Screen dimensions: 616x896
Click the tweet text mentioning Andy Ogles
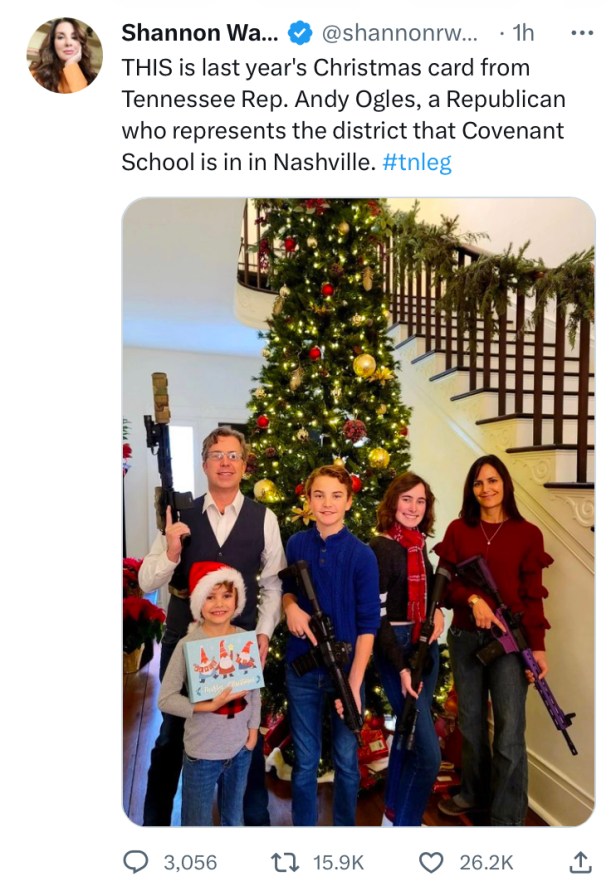pos(343,100)
